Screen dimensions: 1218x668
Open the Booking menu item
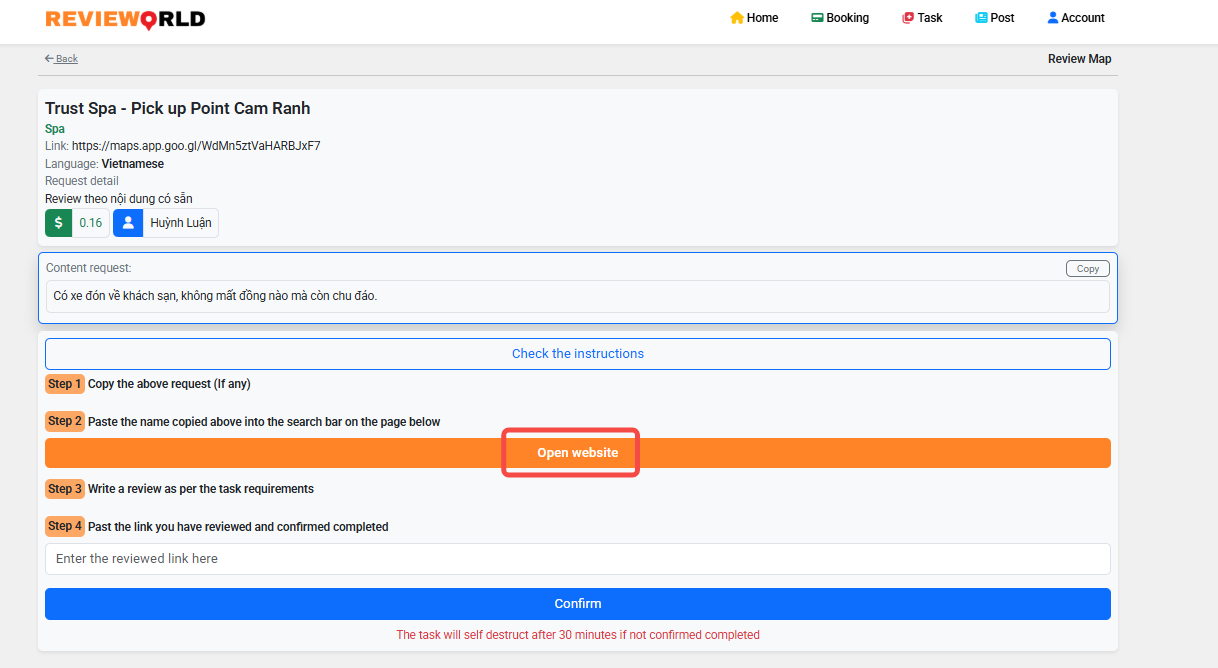point(839,18)
